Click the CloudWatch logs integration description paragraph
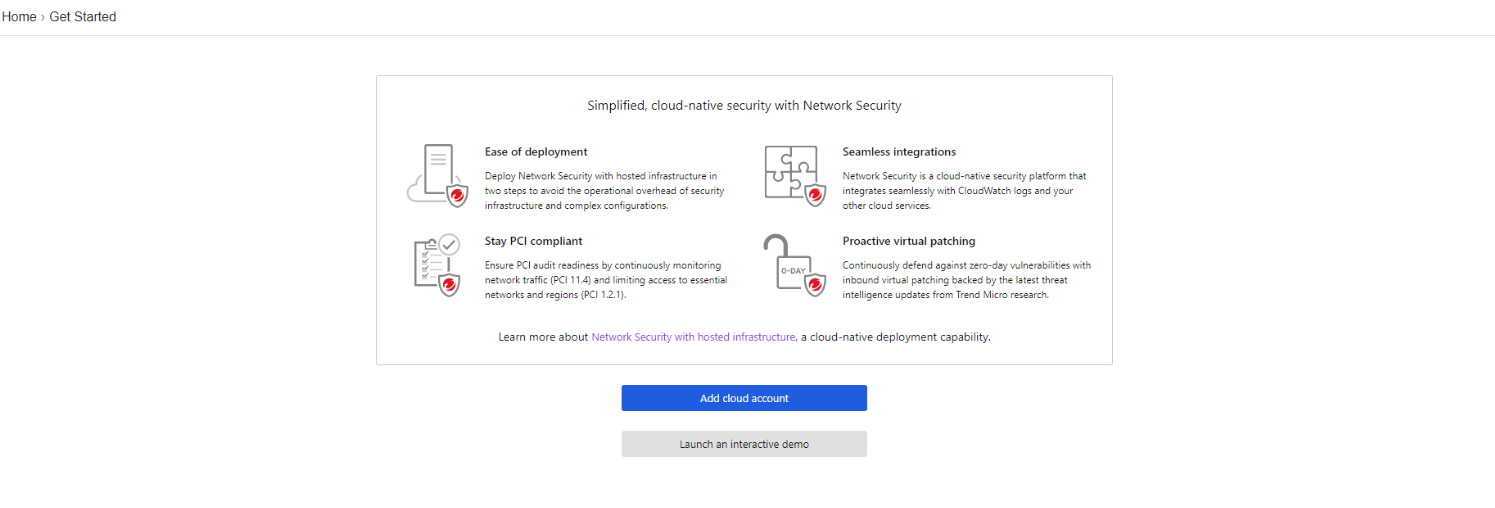Screen dimensions: 1495x508 [x=964, y=190]
